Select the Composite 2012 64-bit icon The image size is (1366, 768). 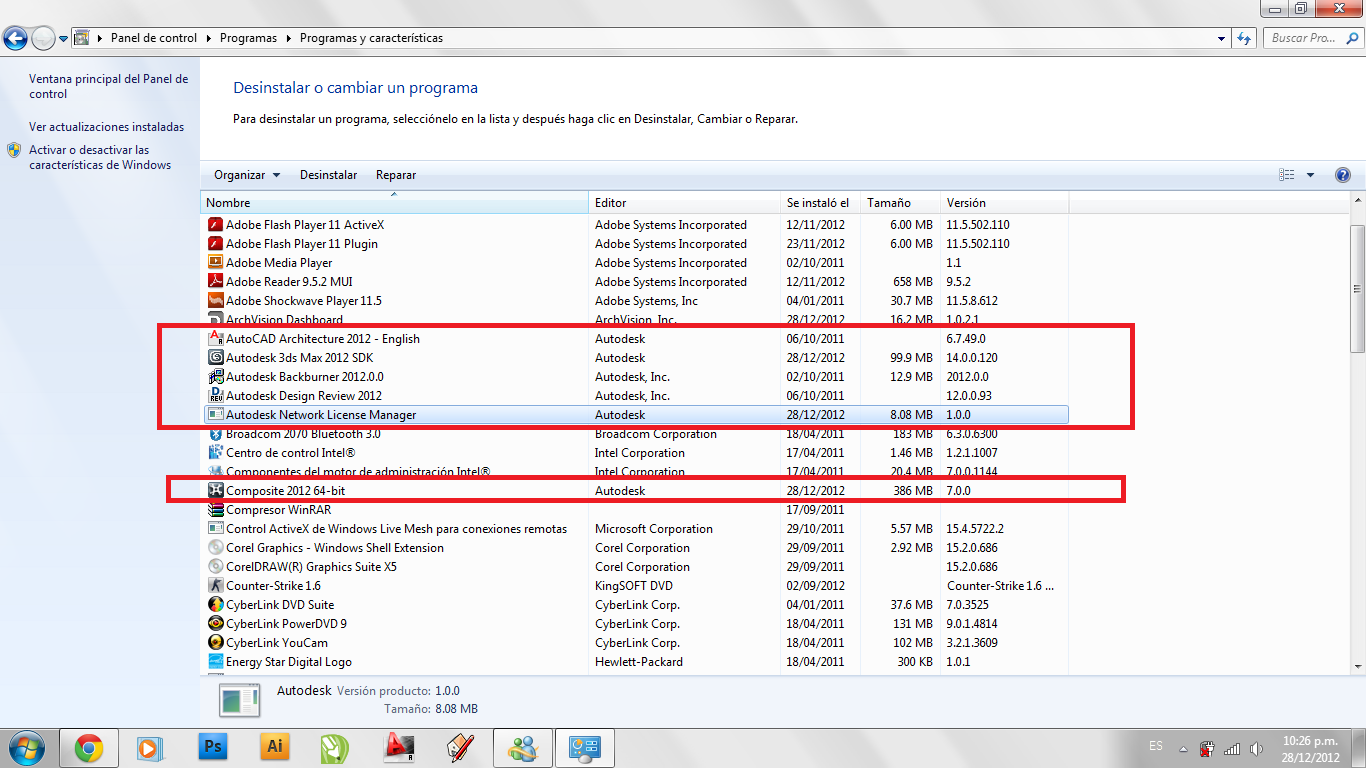pos(215,491)
